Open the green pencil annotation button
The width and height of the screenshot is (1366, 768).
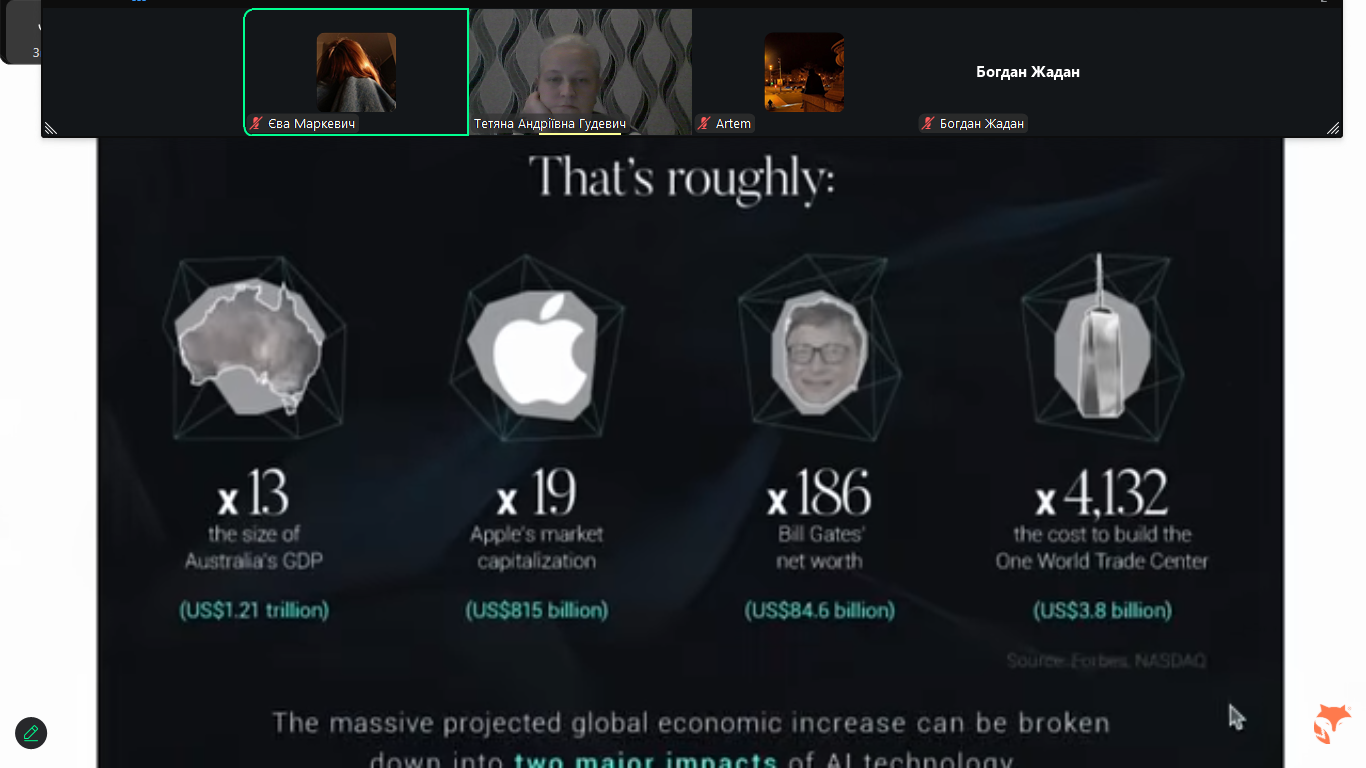pyautogui.click(x=31, y=733)
